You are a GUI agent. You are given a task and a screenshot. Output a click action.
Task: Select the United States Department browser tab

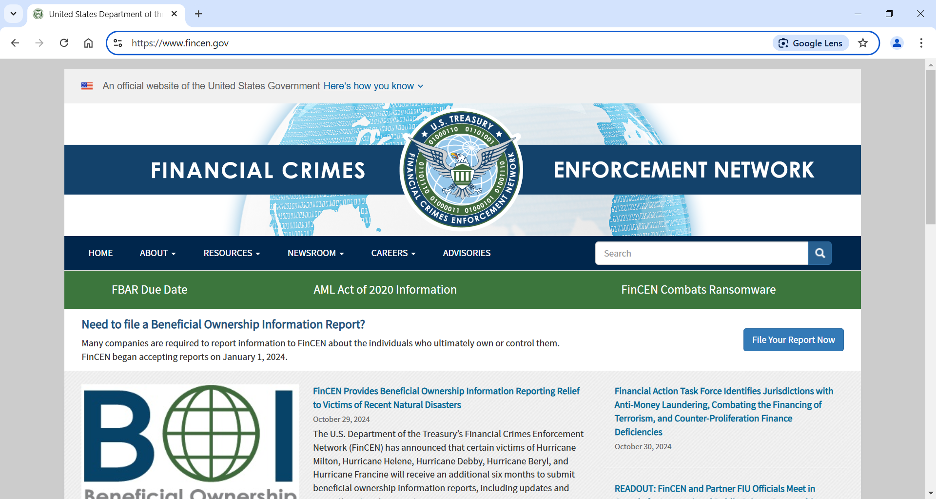[106, 14]
